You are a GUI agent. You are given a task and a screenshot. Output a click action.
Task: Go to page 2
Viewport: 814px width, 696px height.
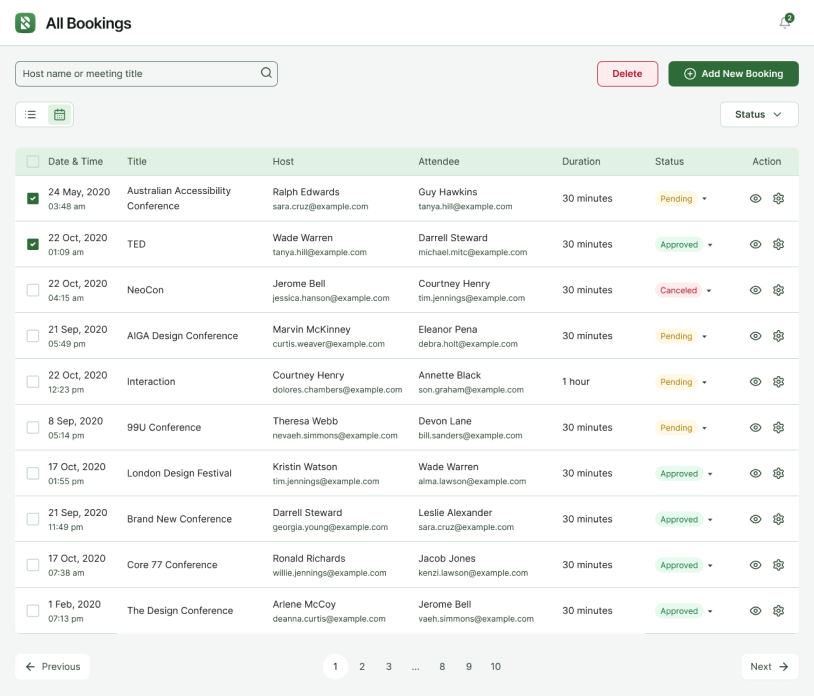coord(362,666)
